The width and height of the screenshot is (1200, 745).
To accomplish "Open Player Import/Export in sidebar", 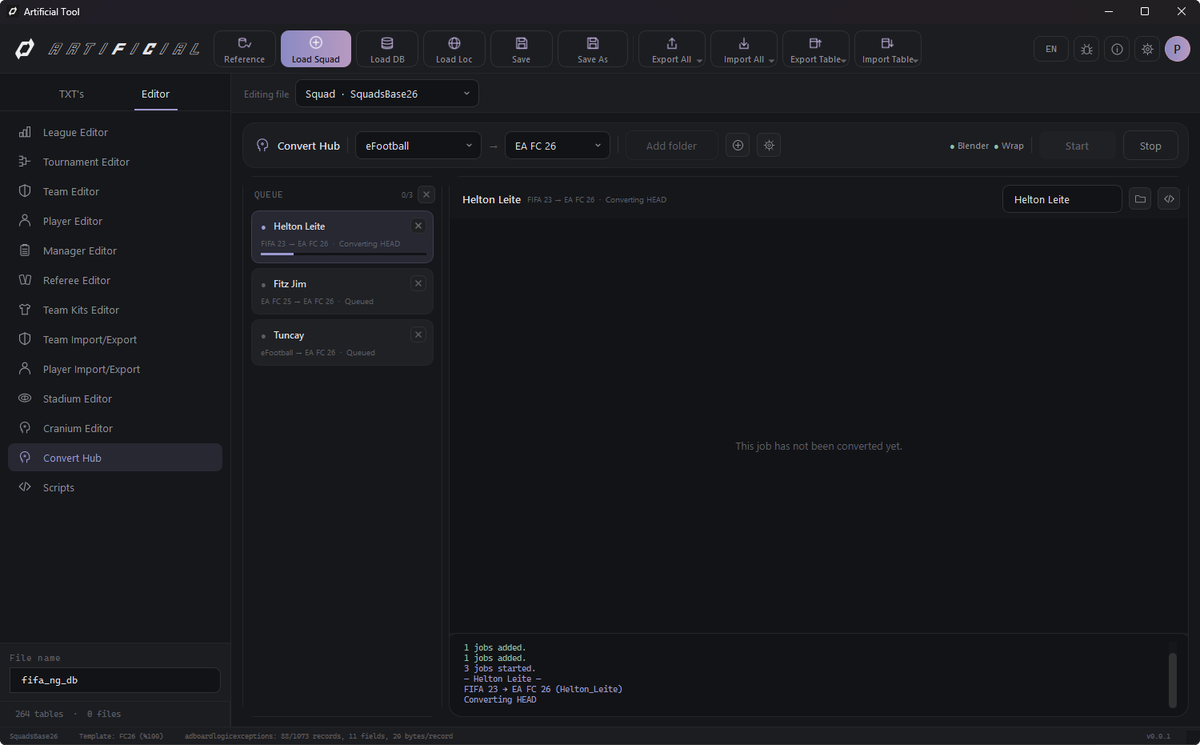I will (x=115, y=369).
